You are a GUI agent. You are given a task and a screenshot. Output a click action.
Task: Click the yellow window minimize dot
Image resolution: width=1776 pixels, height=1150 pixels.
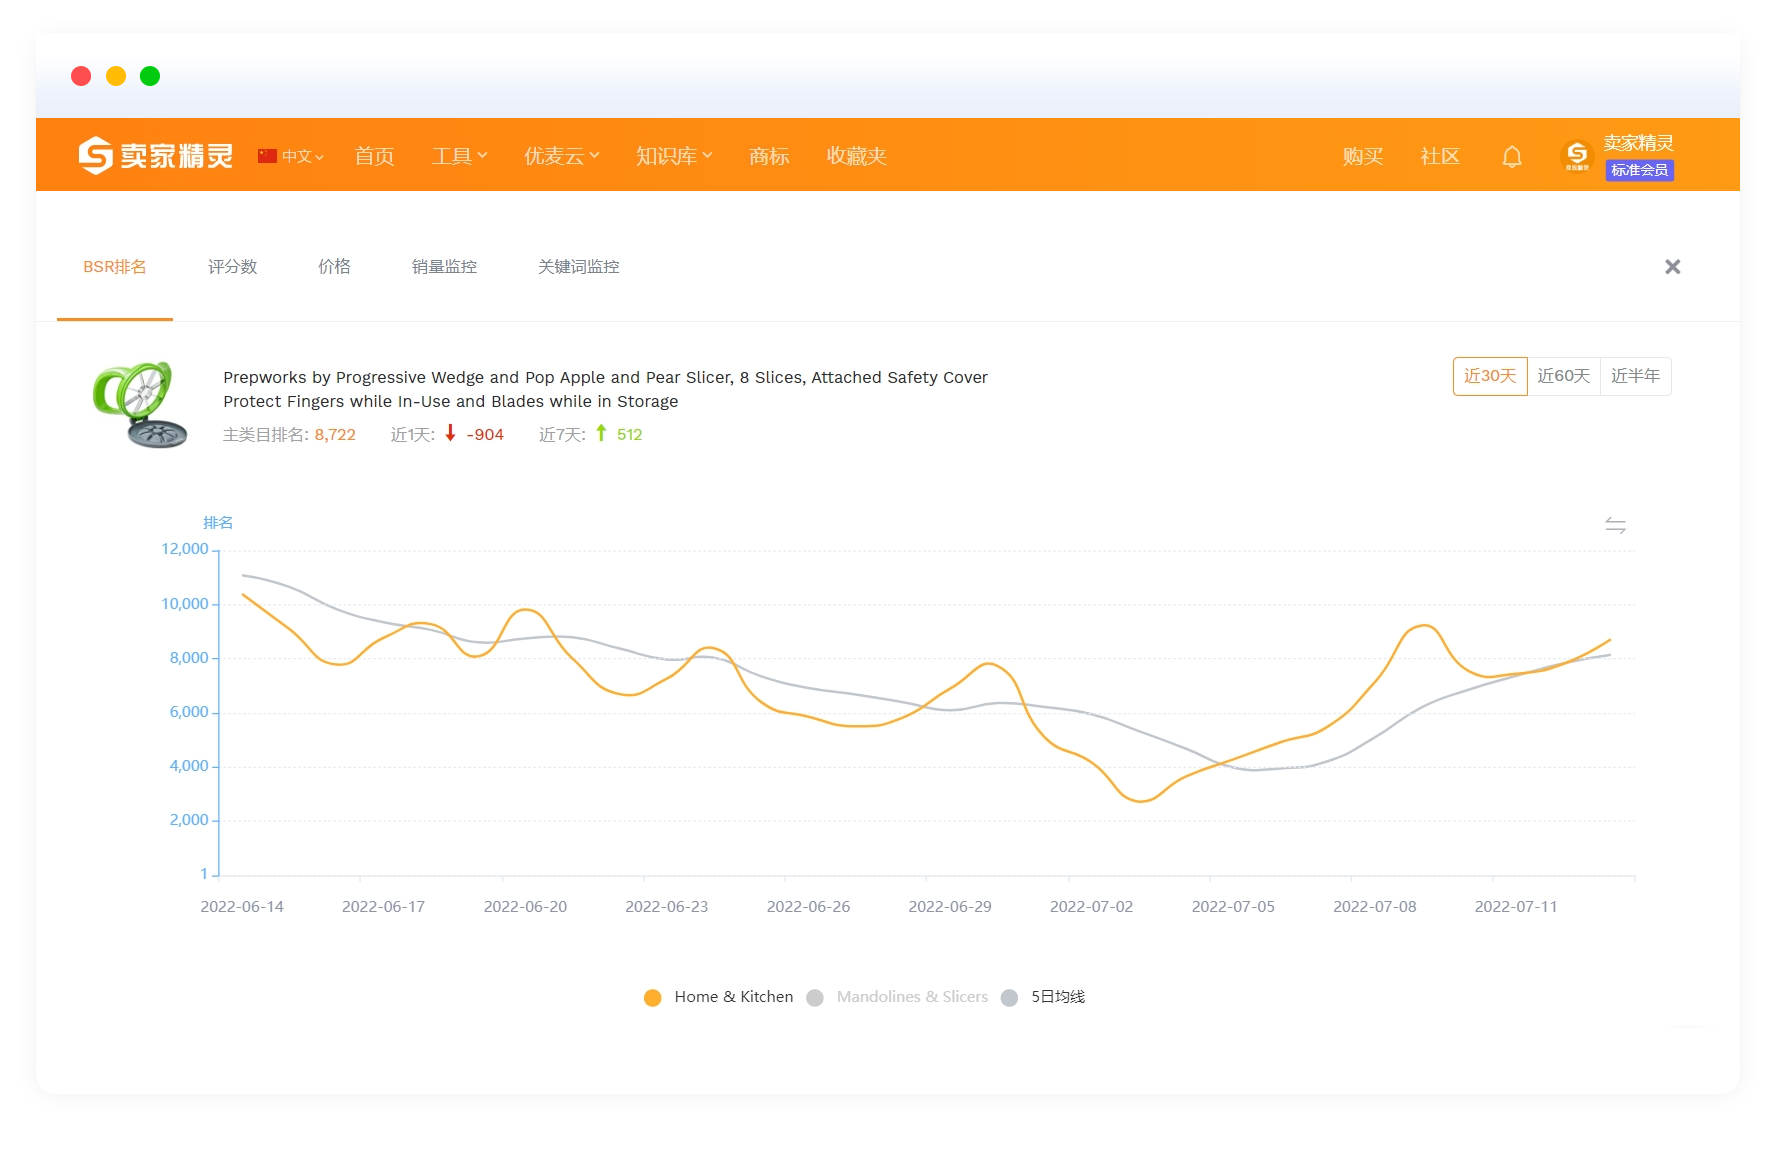pyautogui.click(x=116, y=76)
